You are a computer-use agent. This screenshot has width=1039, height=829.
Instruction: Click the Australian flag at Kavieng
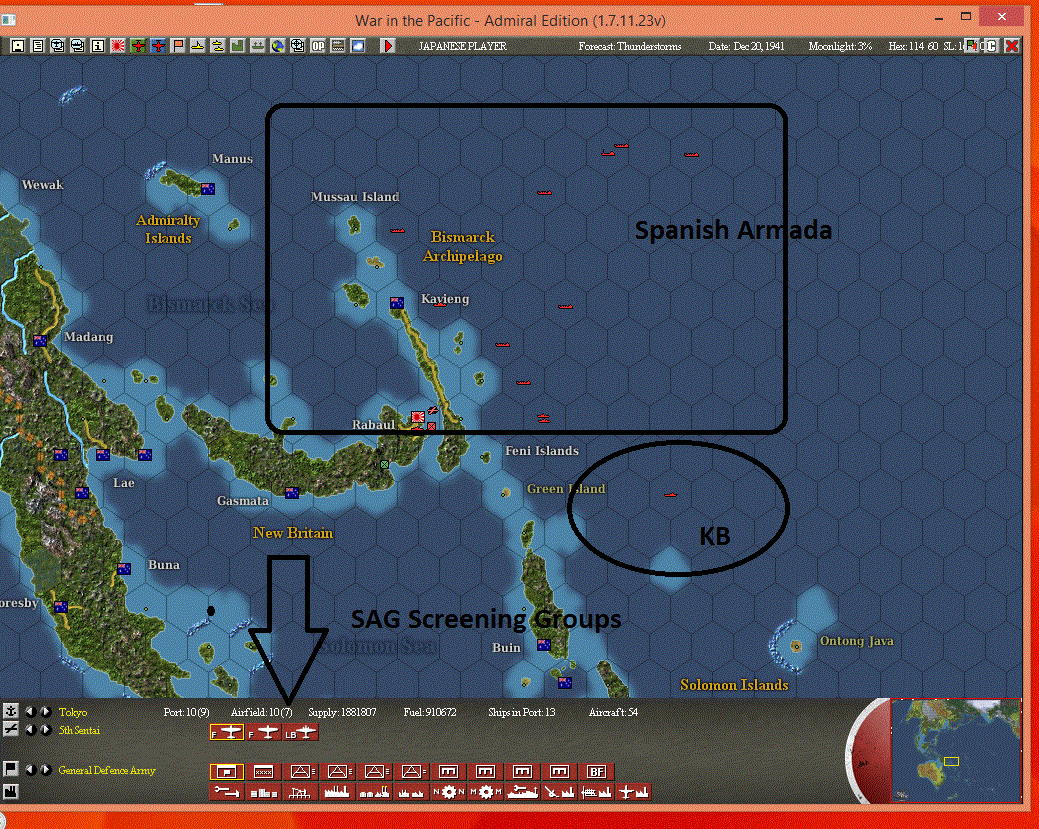point(397,303)
